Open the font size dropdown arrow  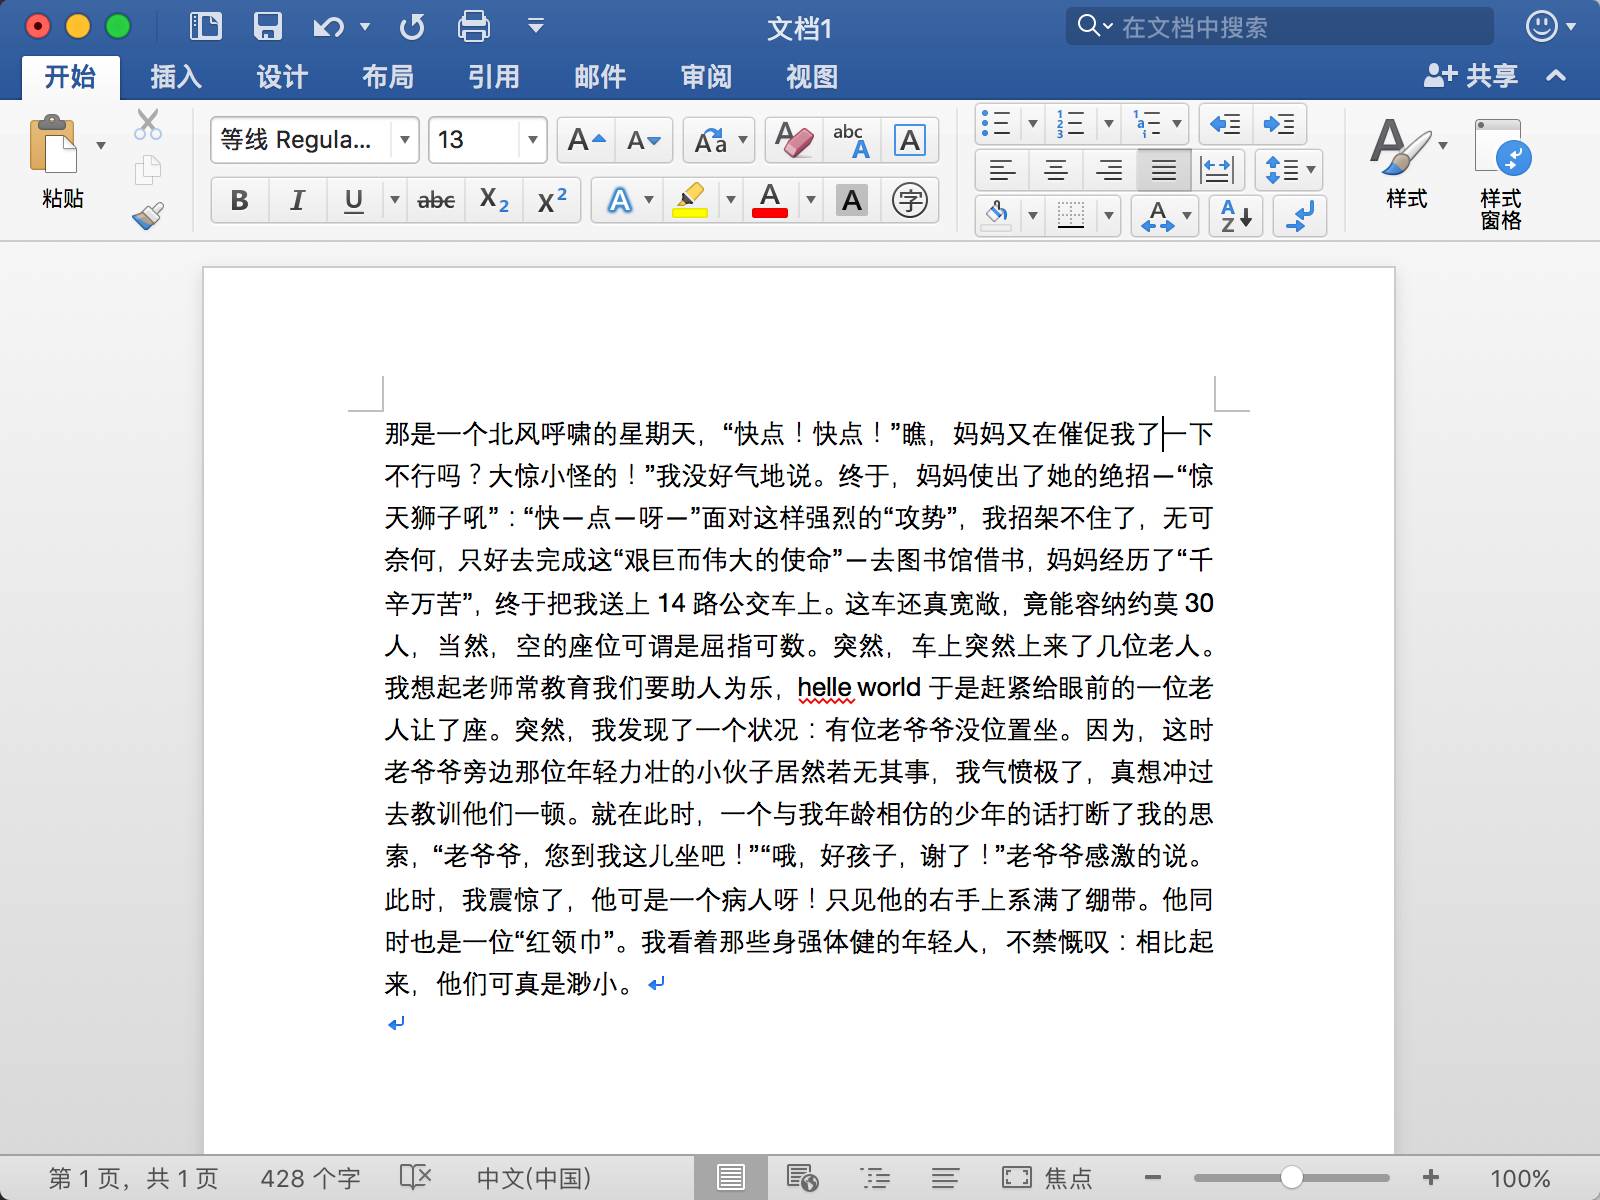(532, 140)
